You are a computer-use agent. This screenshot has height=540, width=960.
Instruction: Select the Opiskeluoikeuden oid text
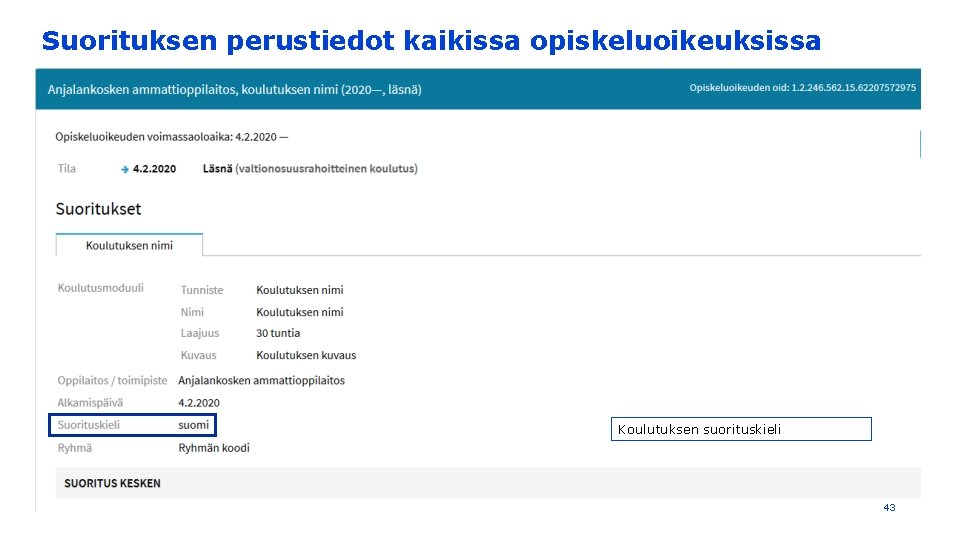(803, 88)
